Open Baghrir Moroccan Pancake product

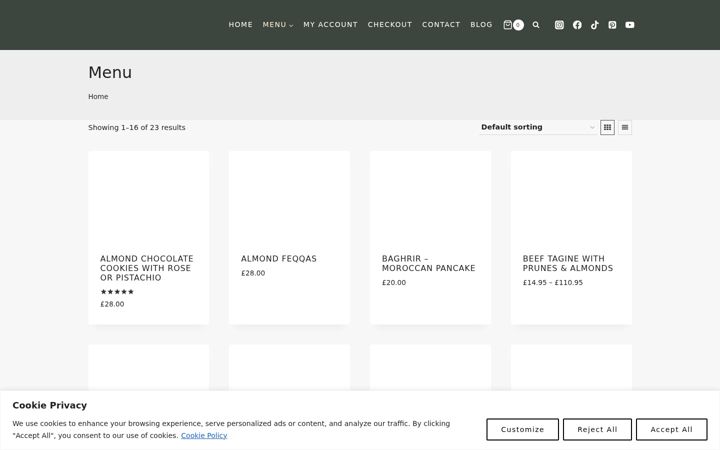(428, 264)
